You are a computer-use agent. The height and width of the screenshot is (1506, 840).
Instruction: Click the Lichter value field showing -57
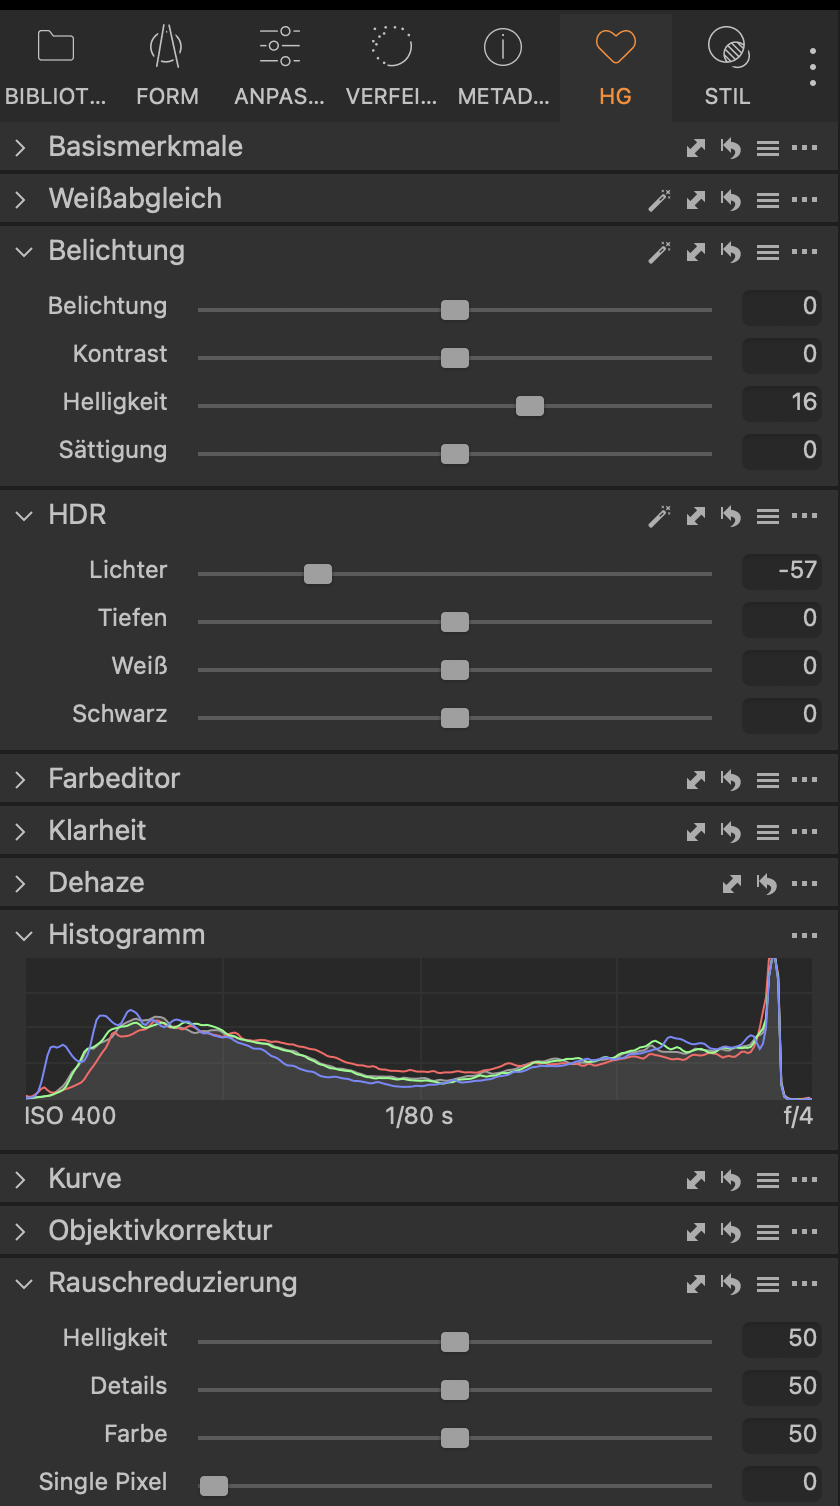pyautogui.click(x=782, y=570)
